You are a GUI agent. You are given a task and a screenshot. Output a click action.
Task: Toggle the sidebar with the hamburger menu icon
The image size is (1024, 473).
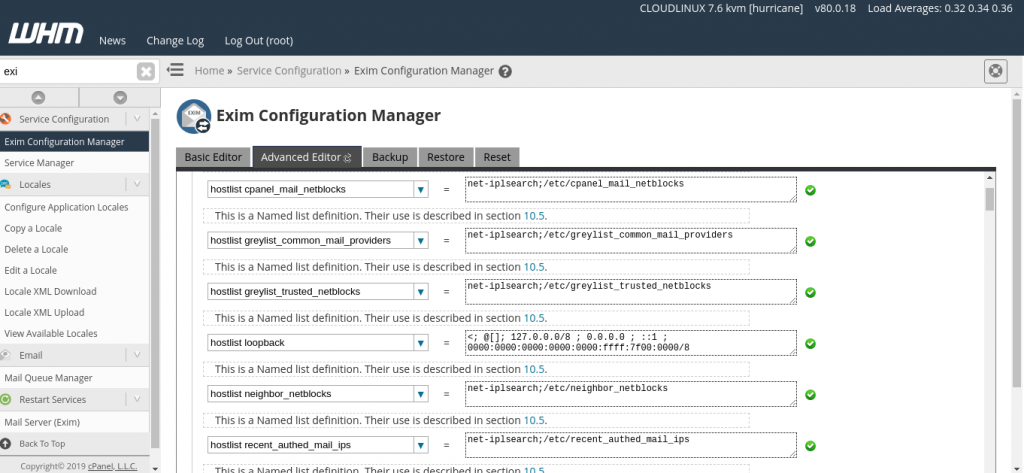175,70
